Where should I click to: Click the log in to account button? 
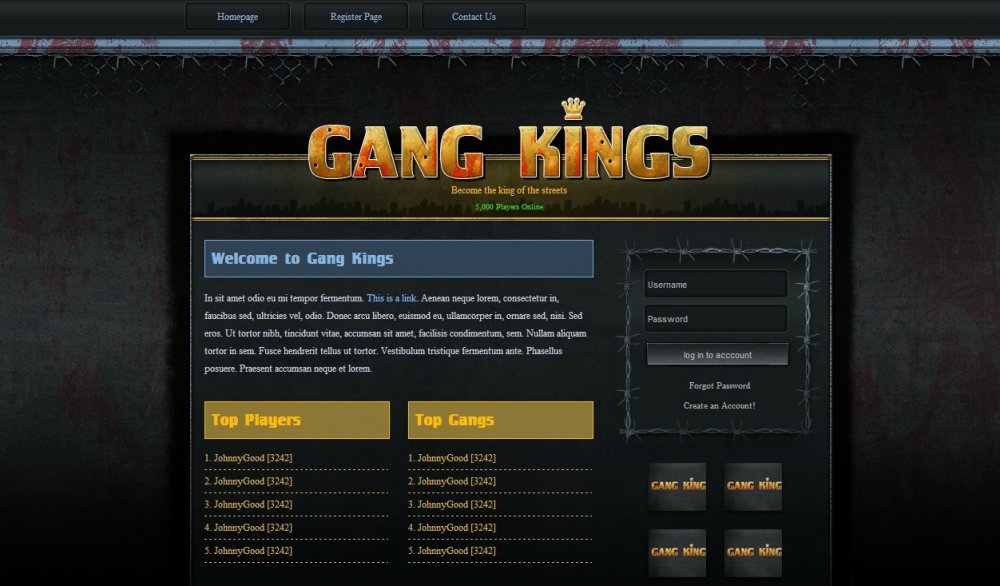(717, 355)
